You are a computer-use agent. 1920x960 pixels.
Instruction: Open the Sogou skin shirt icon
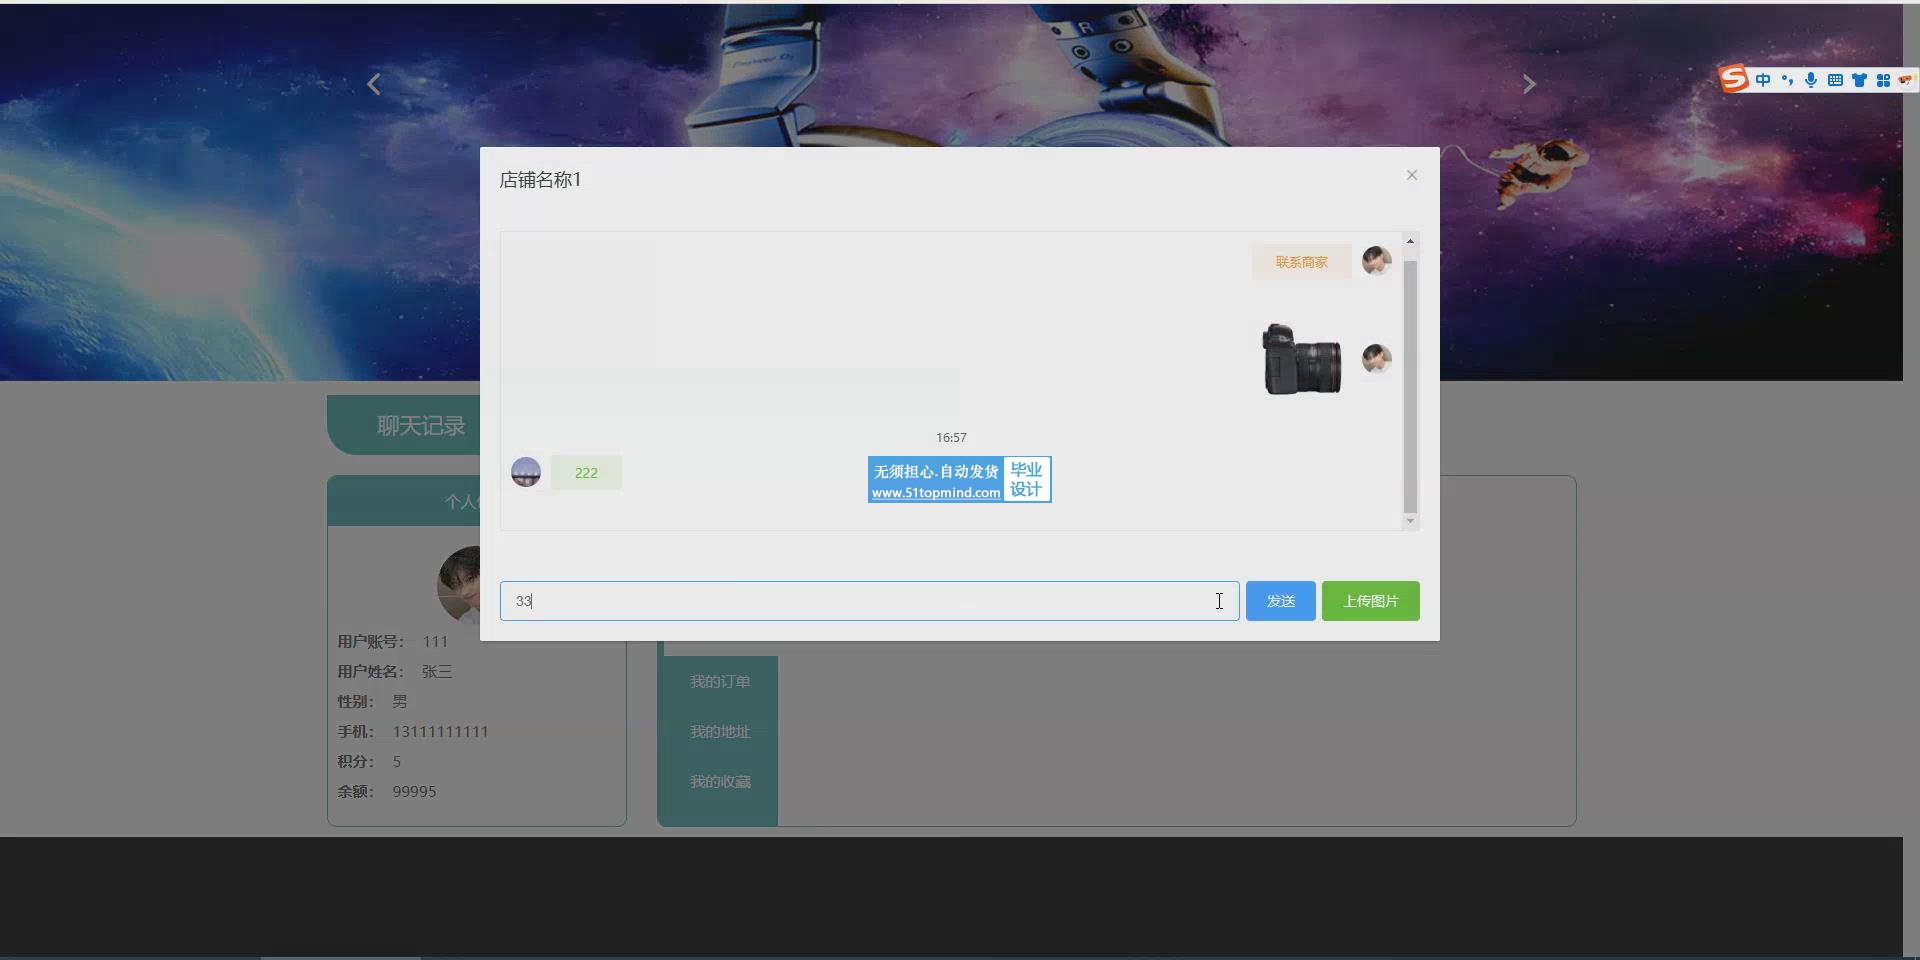(x=1859, y=80)
